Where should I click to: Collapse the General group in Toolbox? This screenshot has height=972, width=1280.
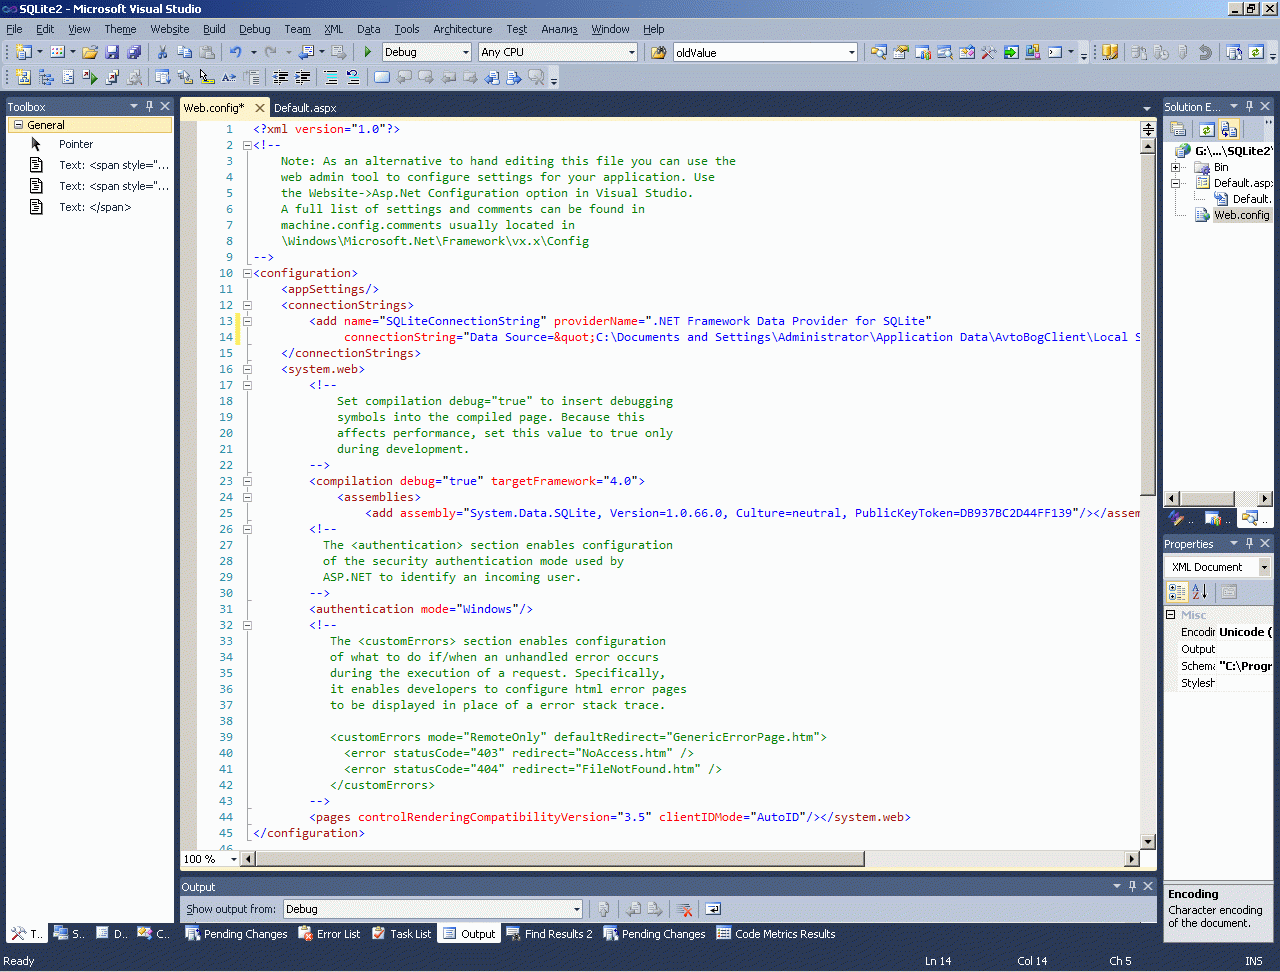(x=18, y=125)
